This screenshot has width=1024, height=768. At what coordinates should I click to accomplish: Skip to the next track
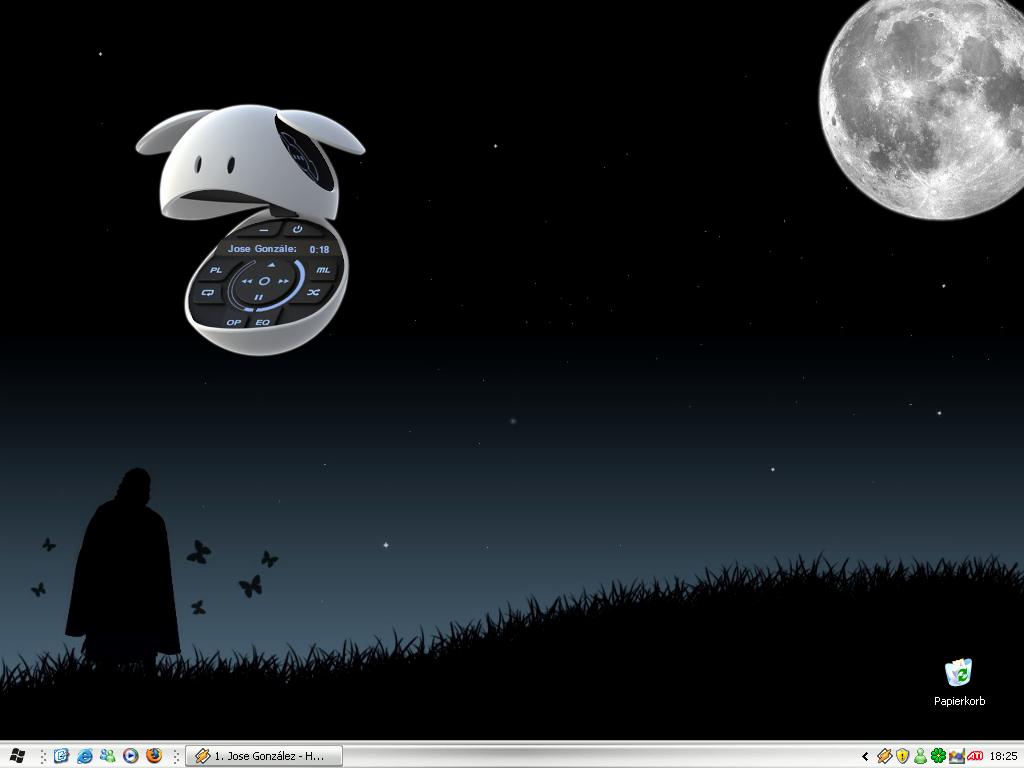coord(284,282)
